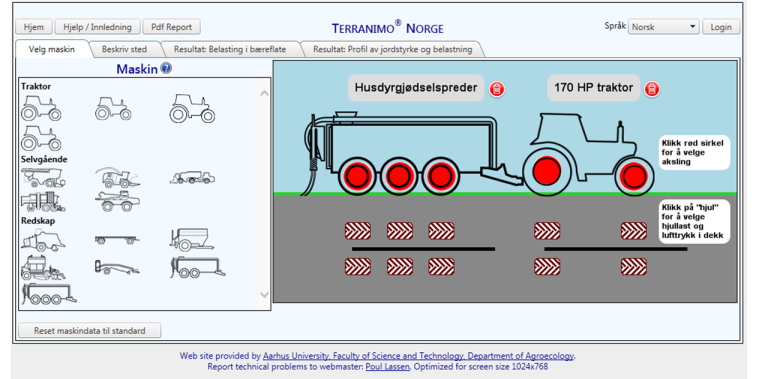The width and height of the screenshot is (768, 379).
Task: Click the Terranimo Norge title
Action: click(x=387, y=28)
